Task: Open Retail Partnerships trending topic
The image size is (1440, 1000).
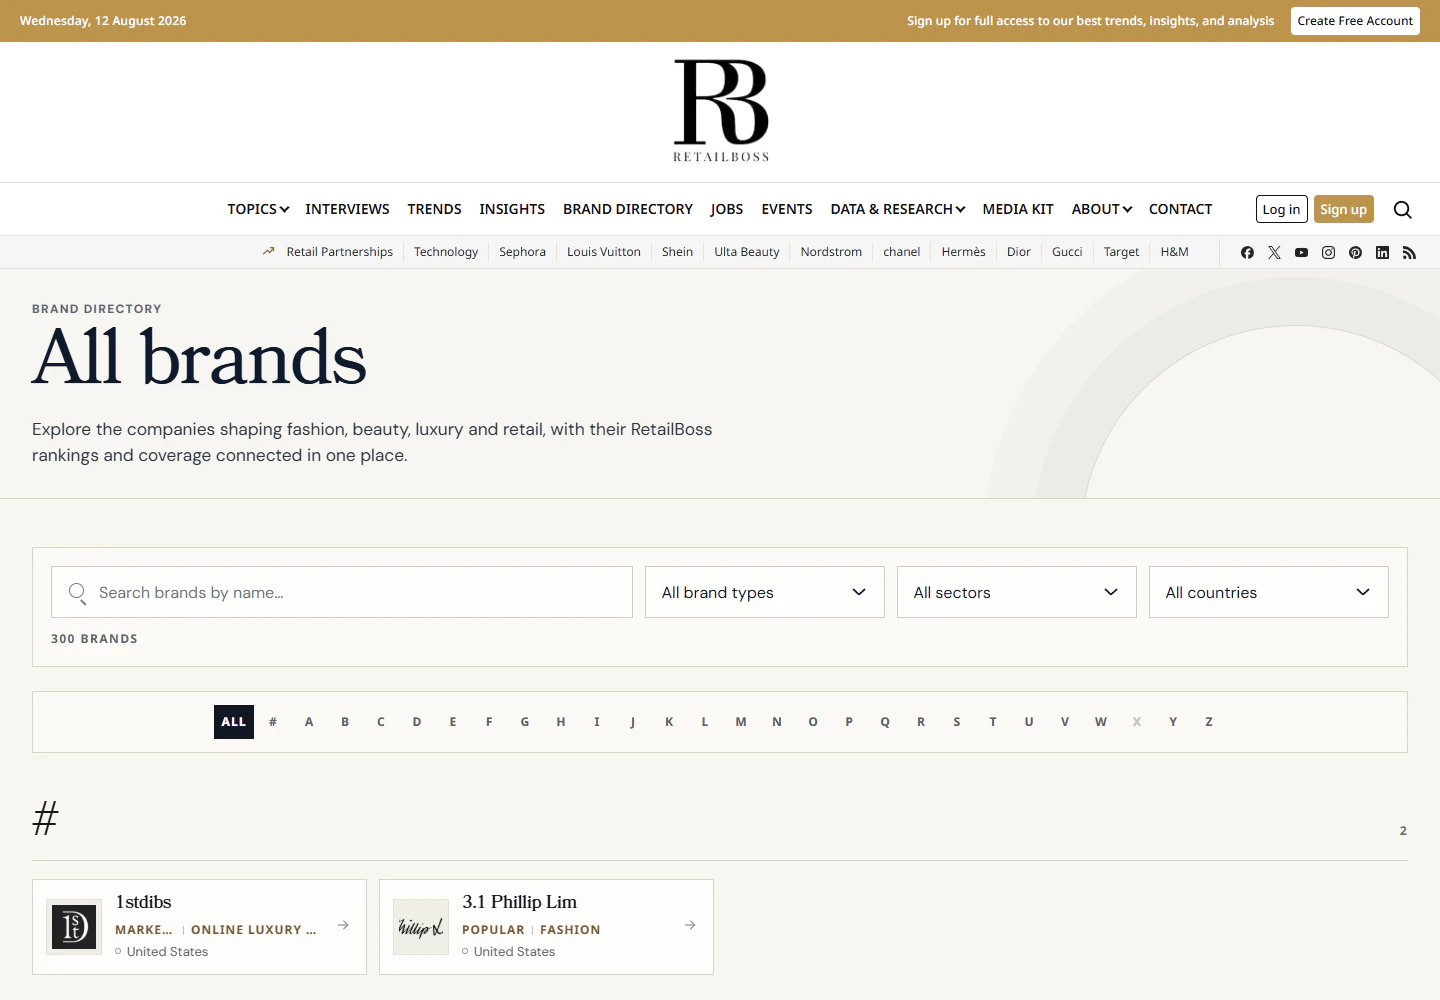Action: coord(340,252)
